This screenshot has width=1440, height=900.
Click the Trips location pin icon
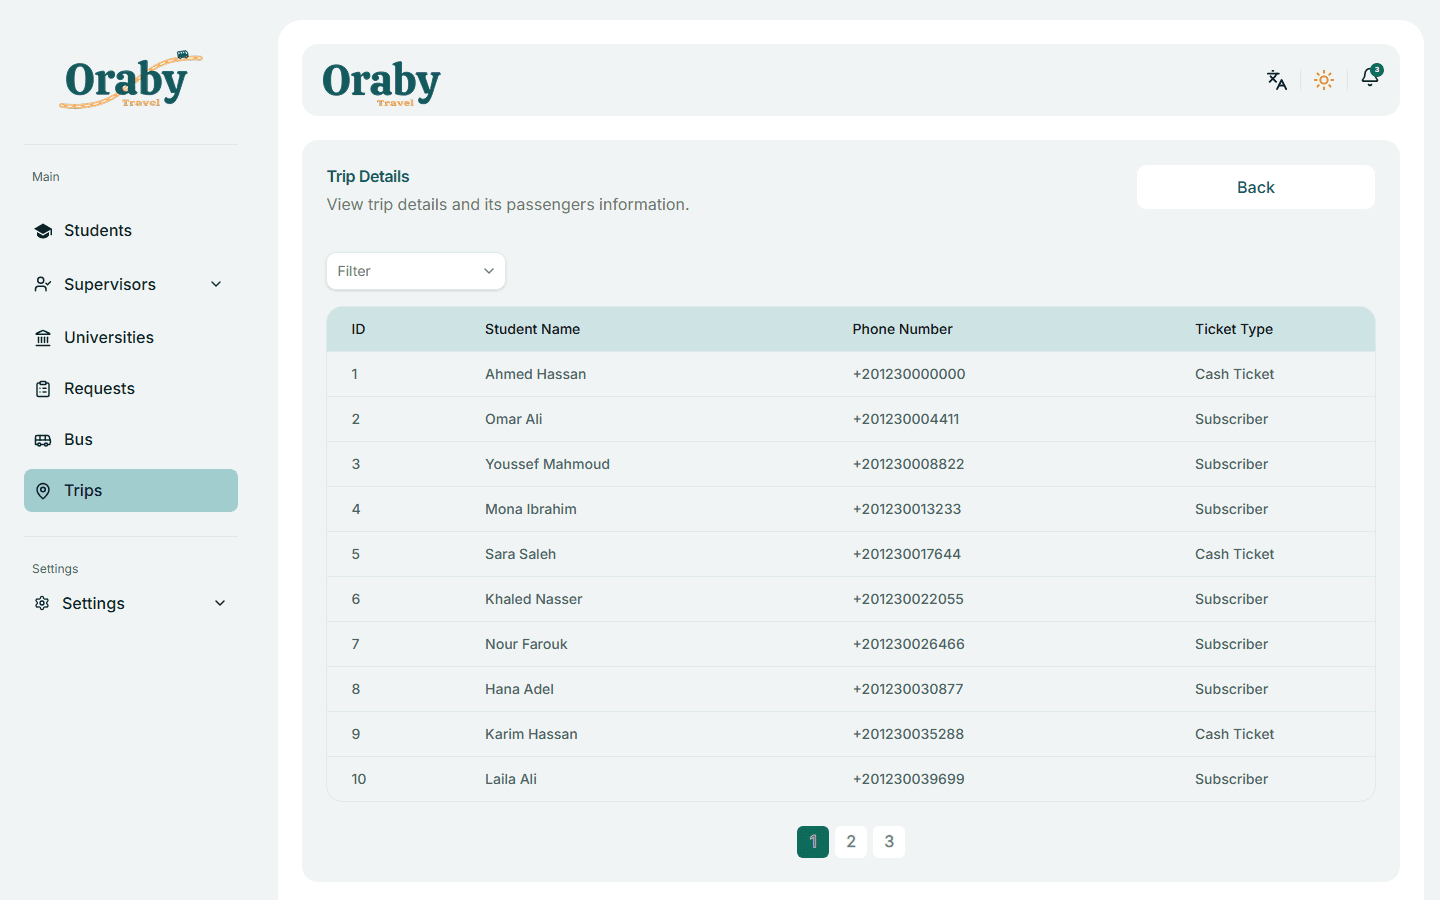(43, 491)
